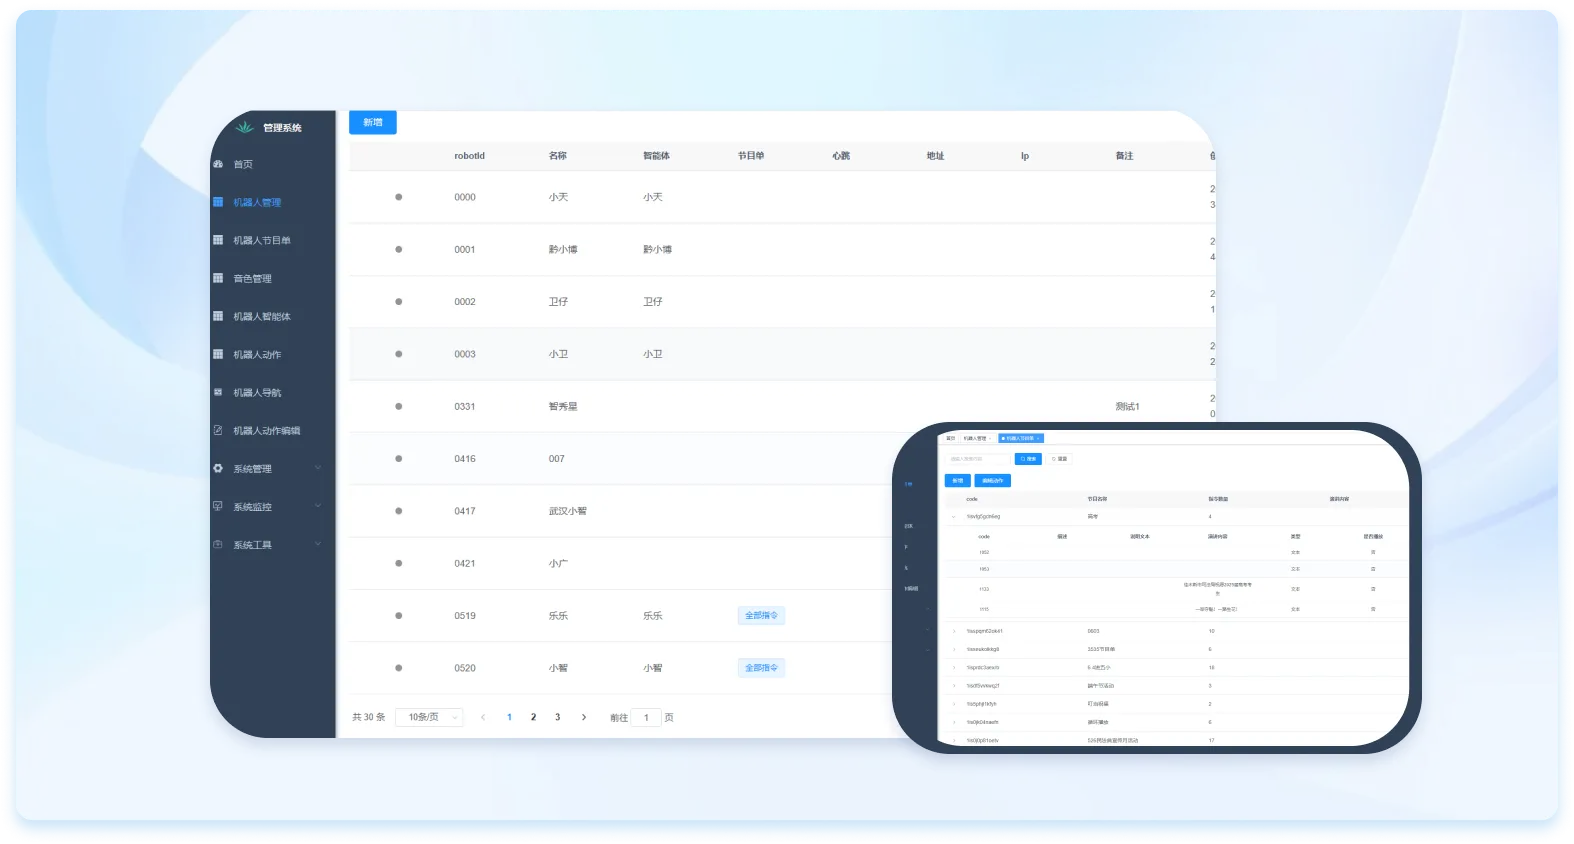Click the 机器人动作编辑 edit icon
1574x844 pixels.
(218, 430)
